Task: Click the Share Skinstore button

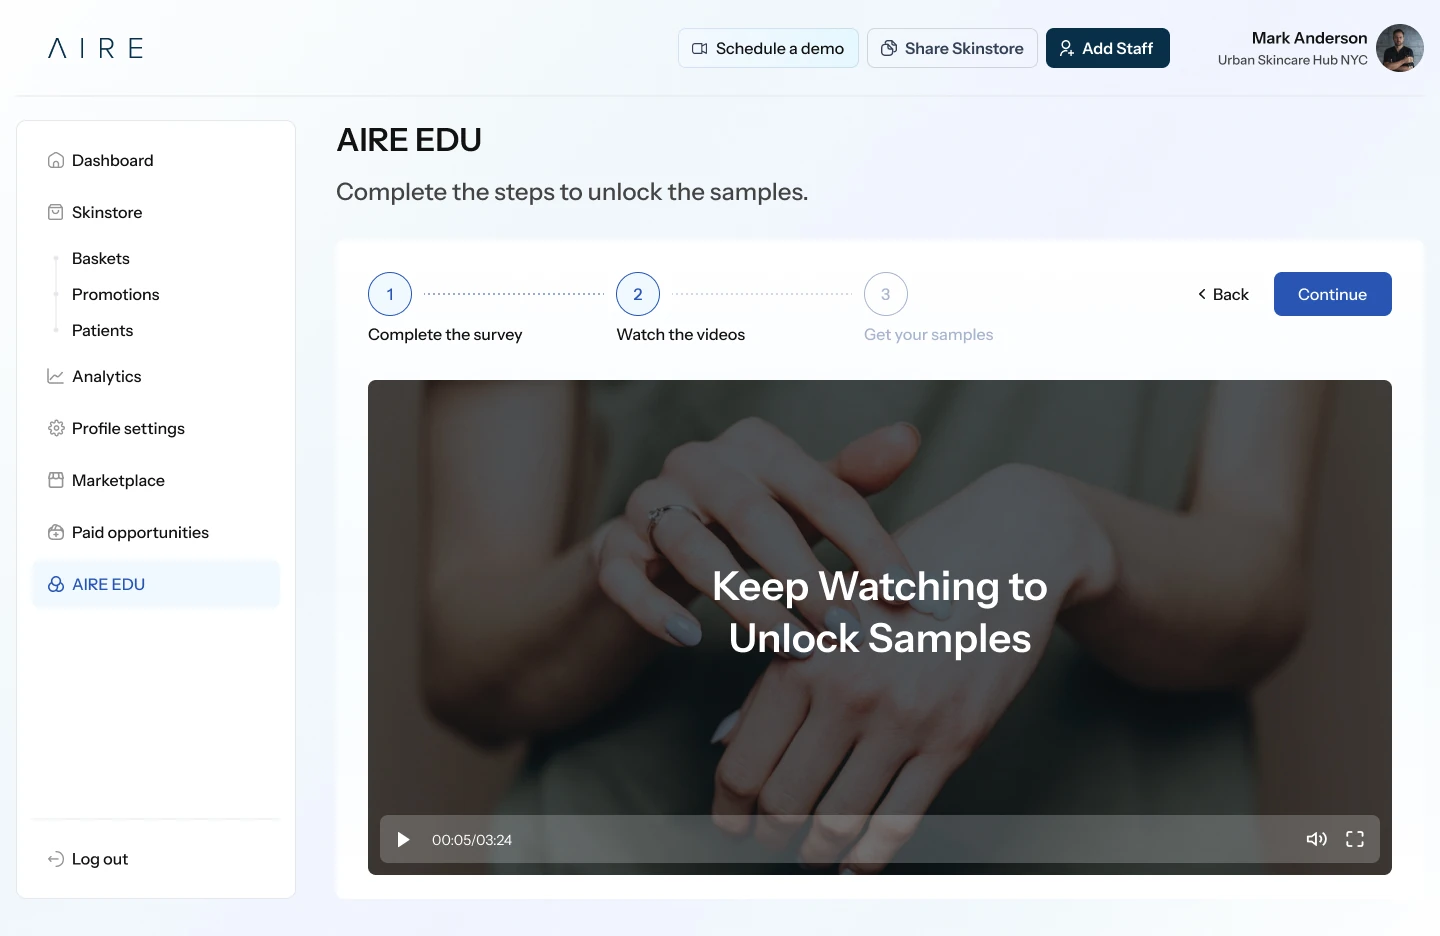Action: point(952,48)
